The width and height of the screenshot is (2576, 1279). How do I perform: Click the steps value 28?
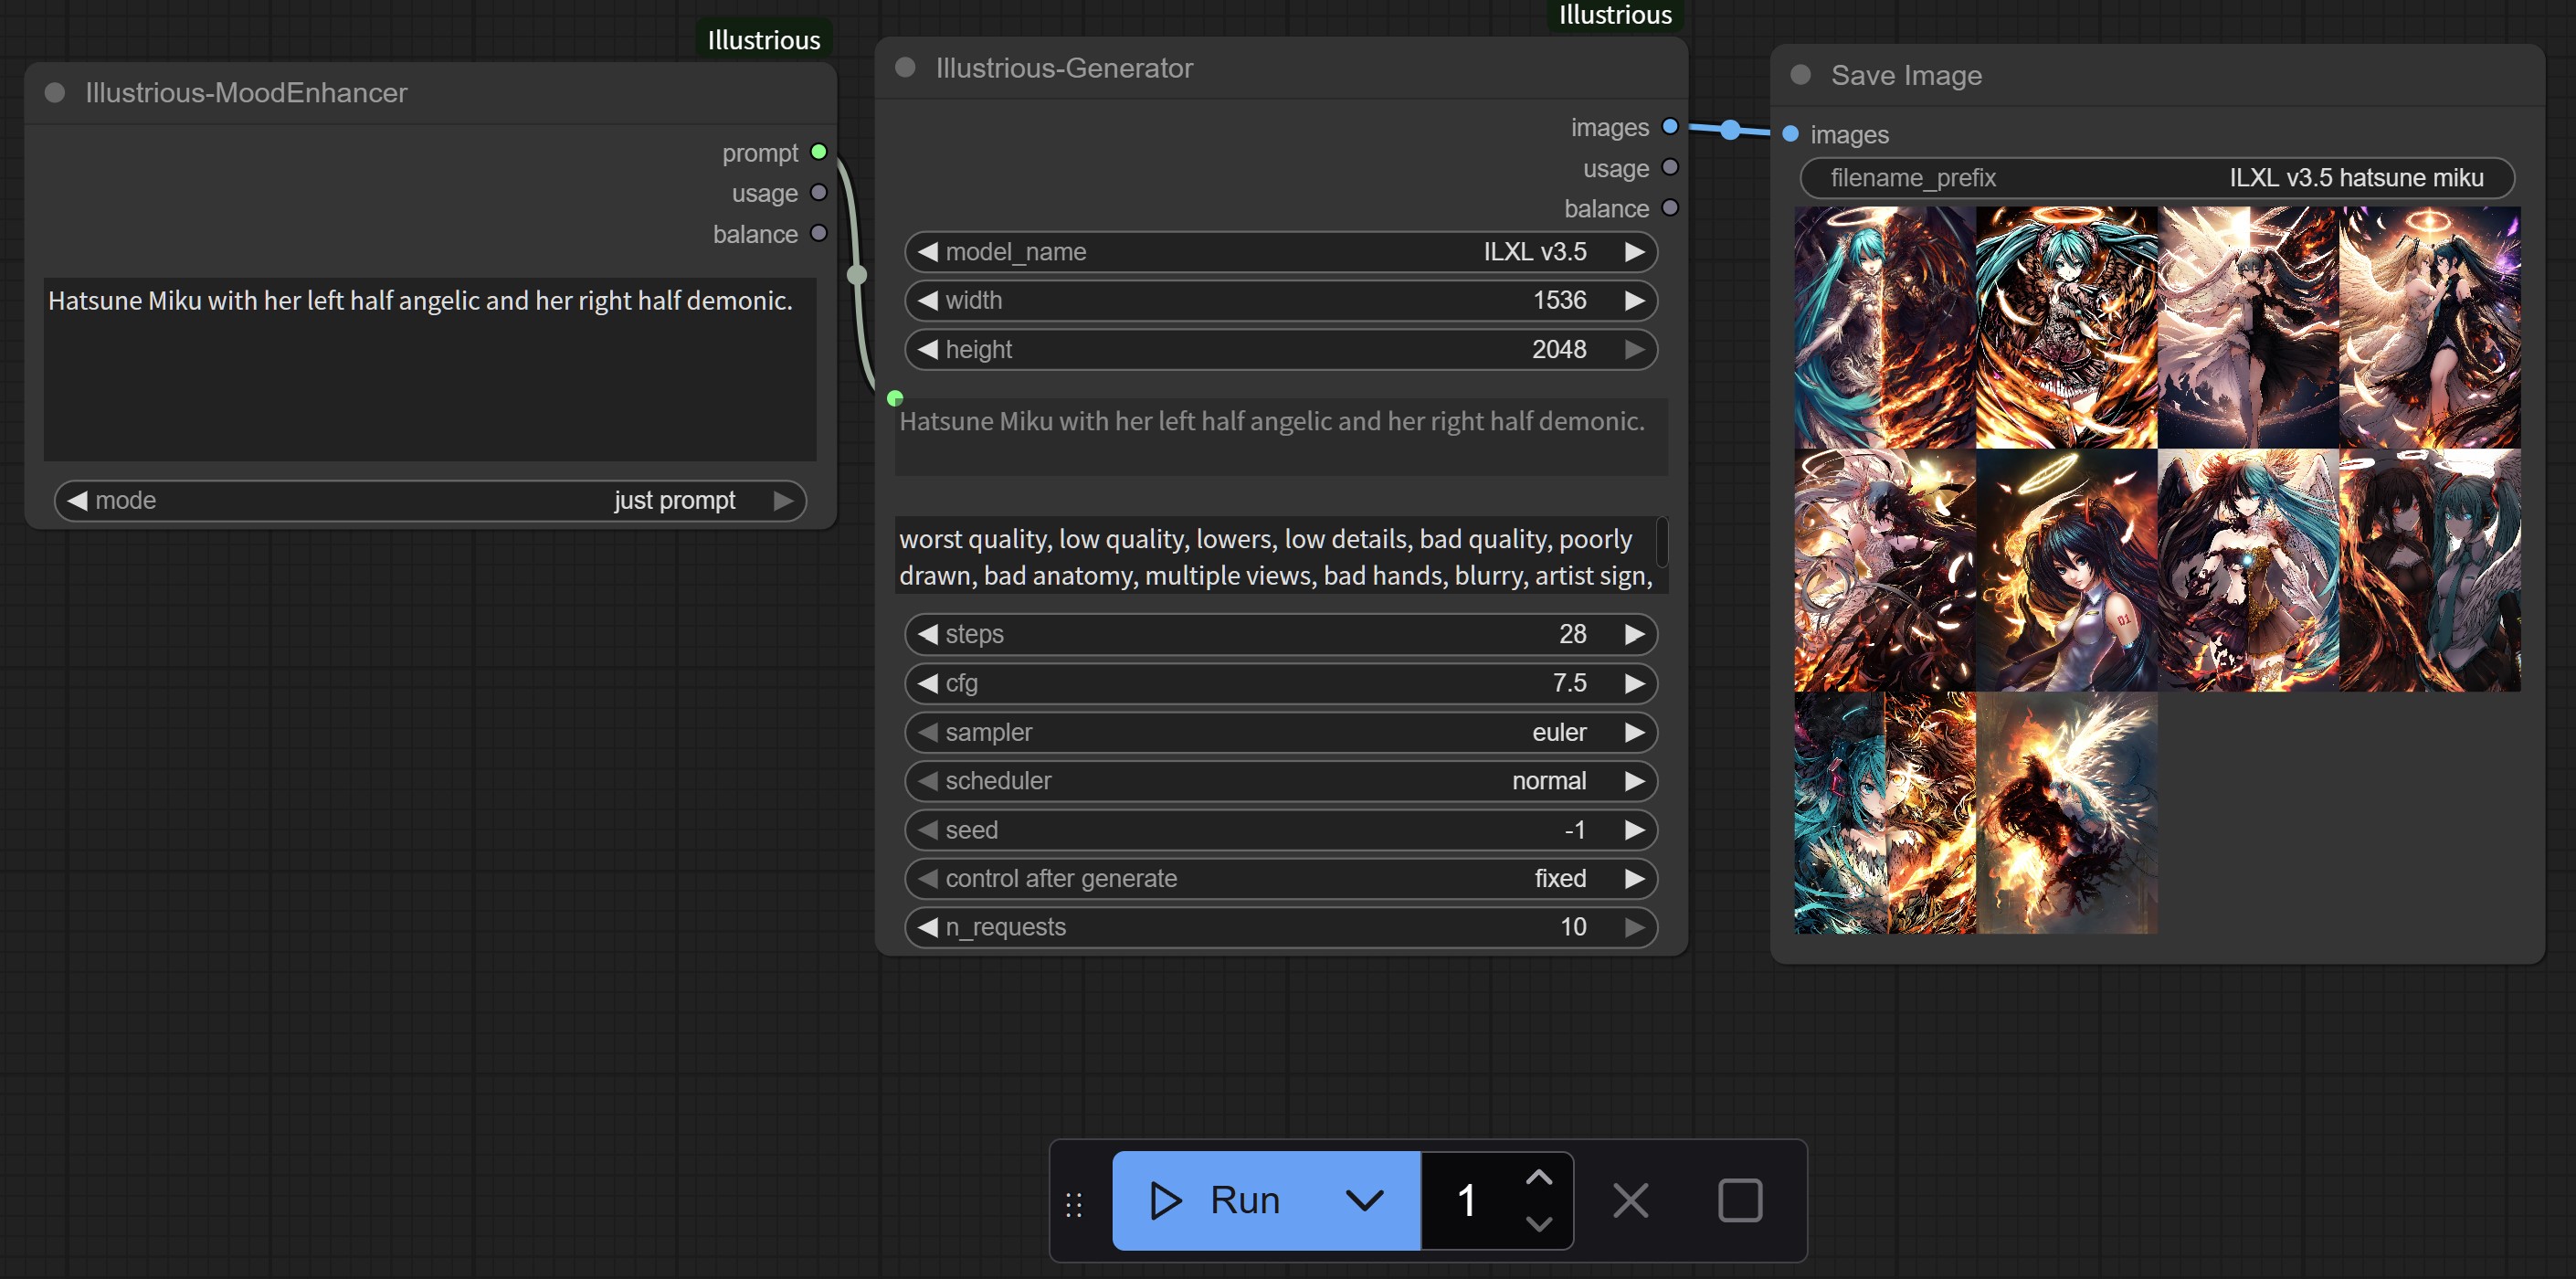tap(1572, 634)
